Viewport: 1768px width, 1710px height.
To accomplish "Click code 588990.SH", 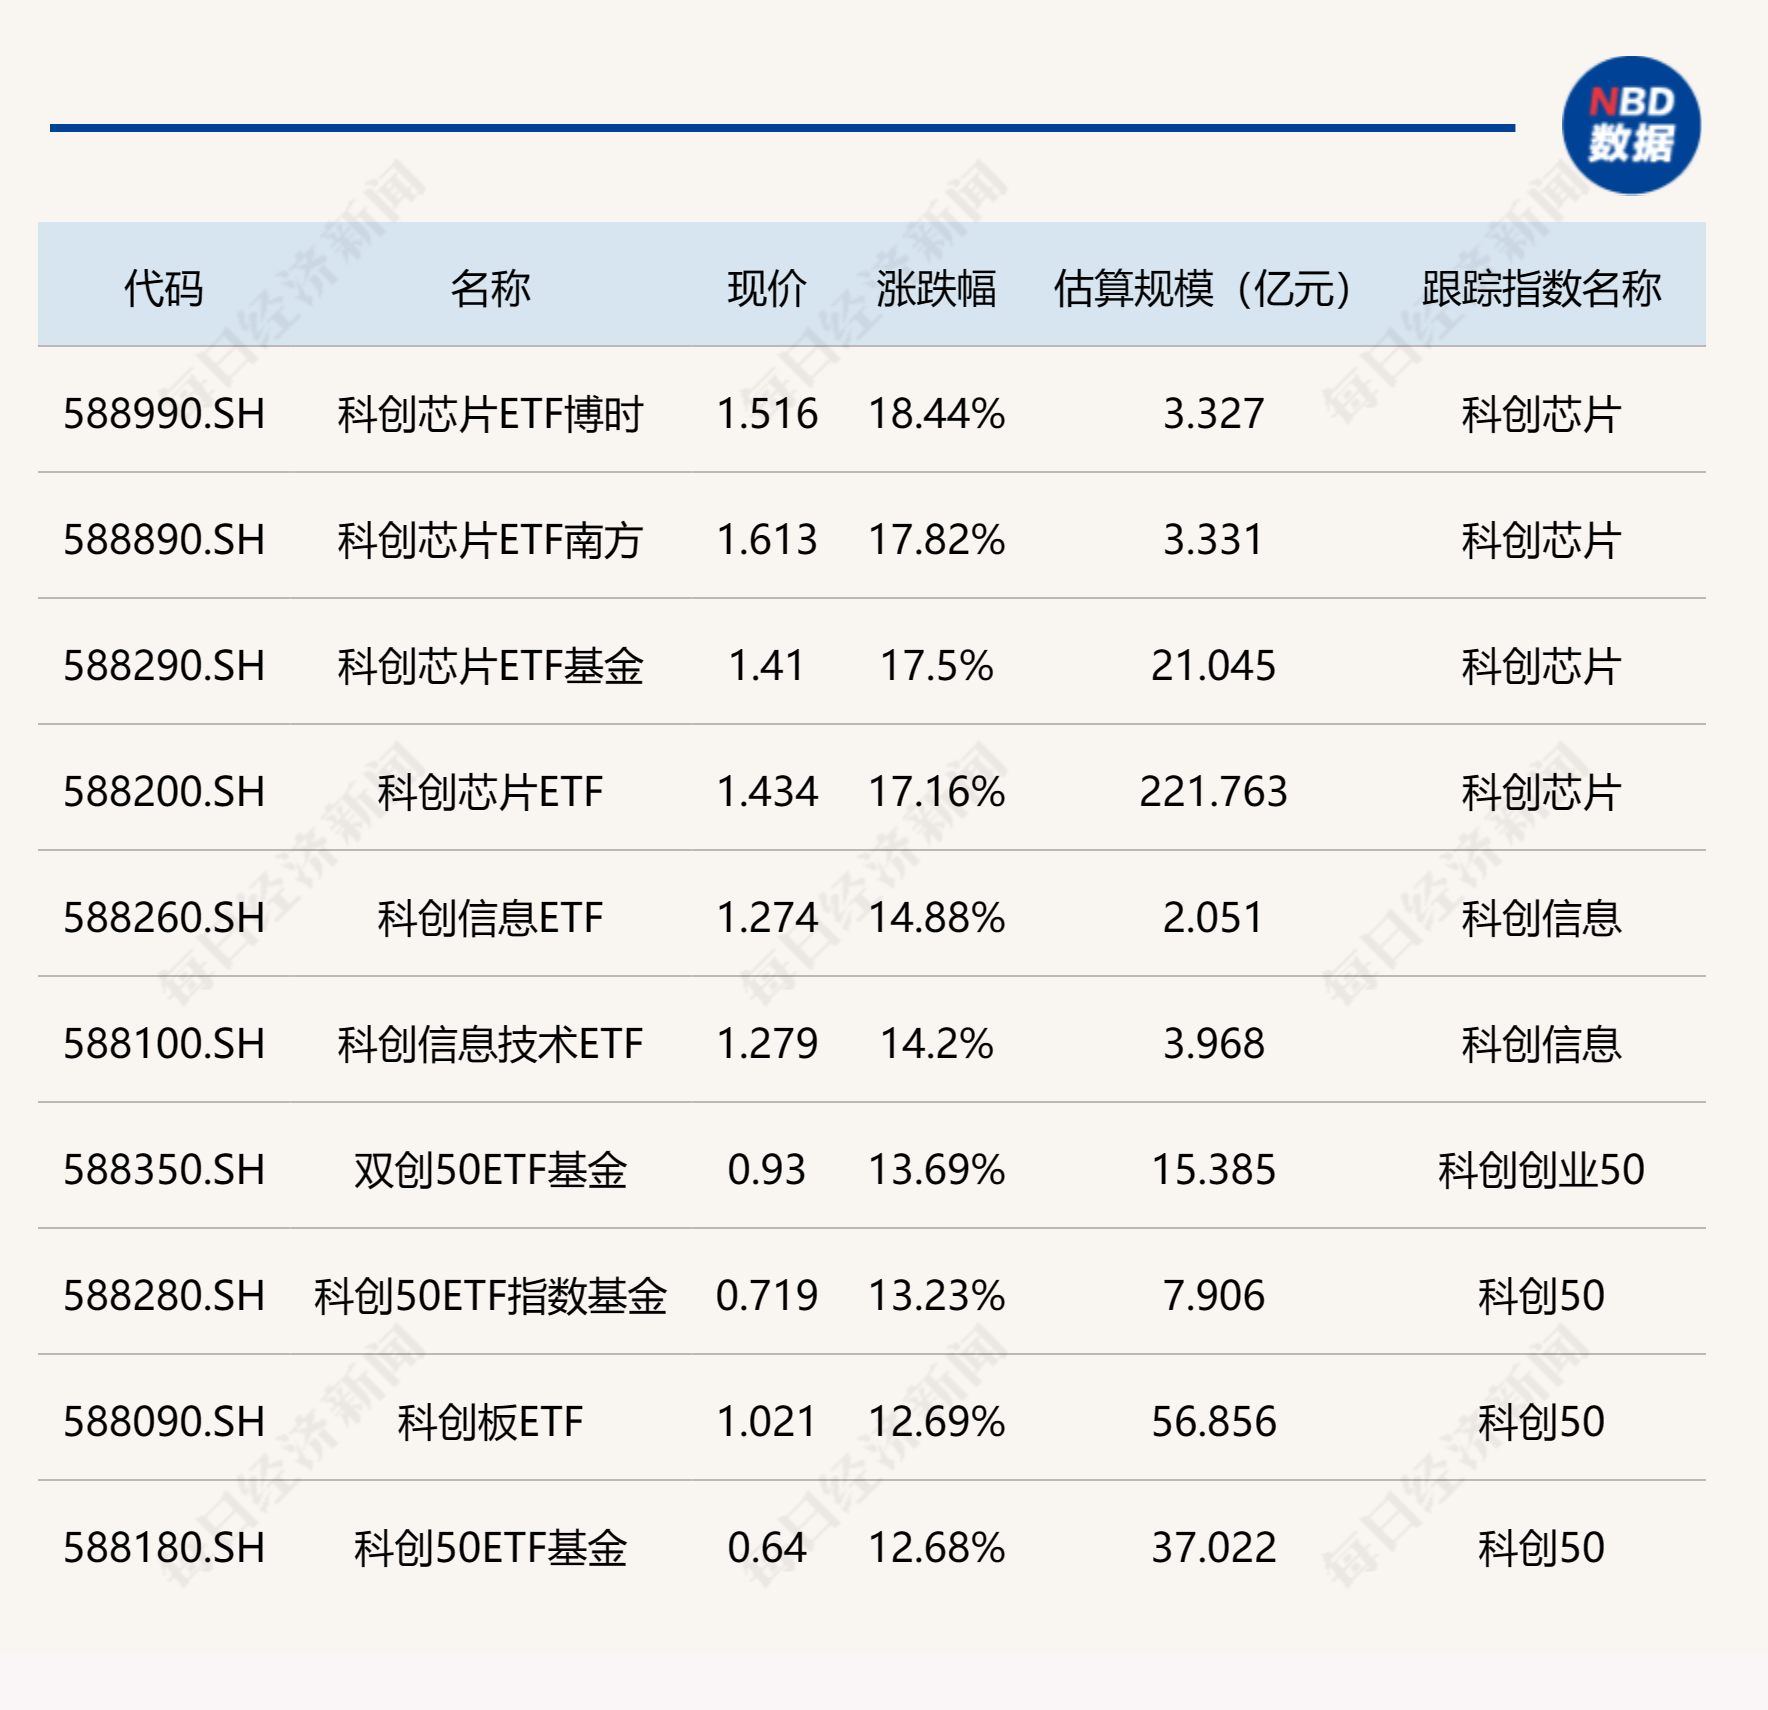I will (164, 414).
